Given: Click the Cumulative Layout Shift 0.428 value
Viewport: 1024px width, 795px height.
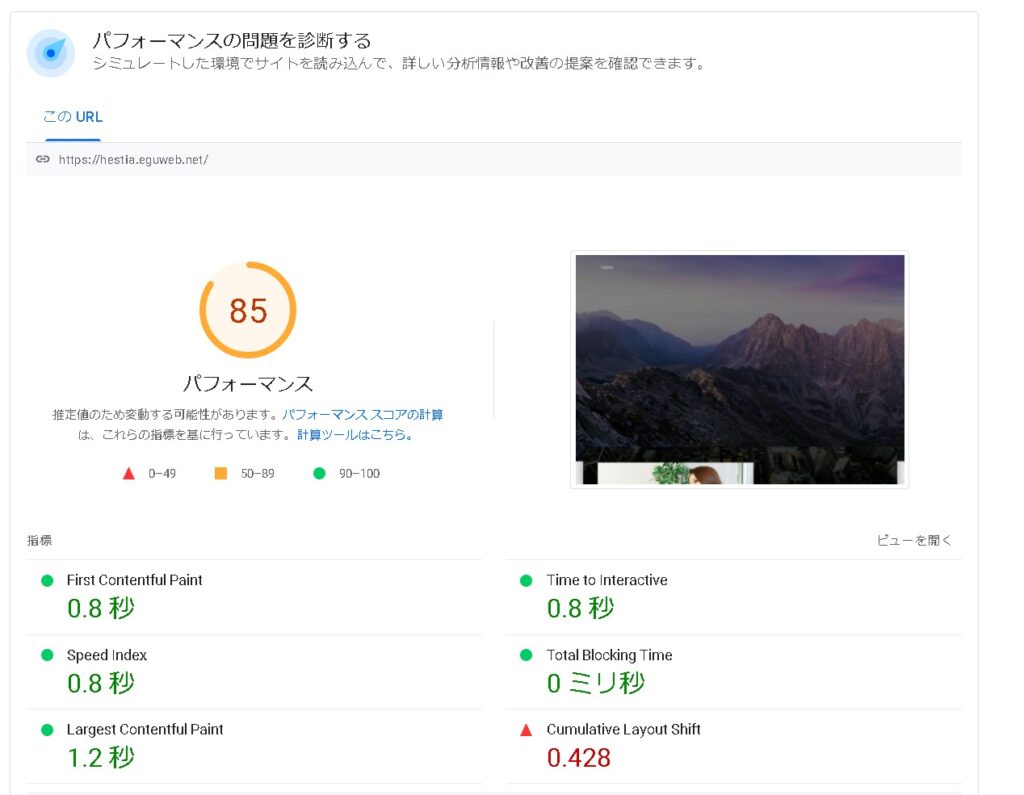Looking at the screenshot, I should pos(578,758).
